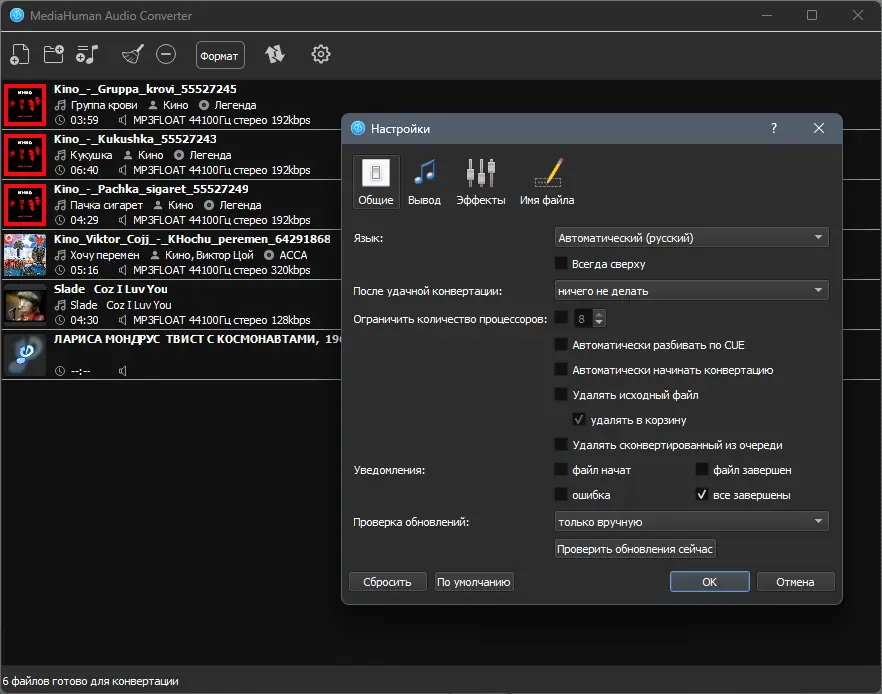This screenshot has width=882, height=694.
Task: Remove the selected item via the minus icon
Action: tap(166, 55)
